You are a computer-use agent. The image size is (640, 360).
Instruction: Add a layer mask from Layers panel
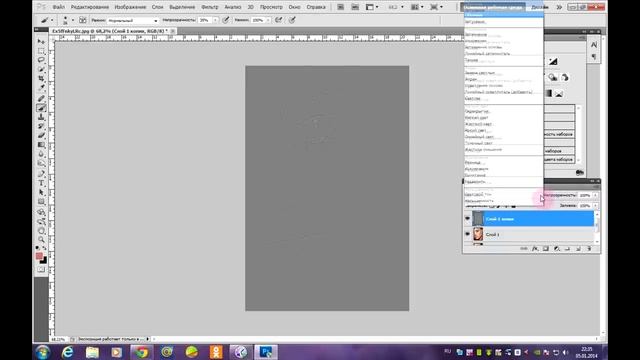(546, 249)
